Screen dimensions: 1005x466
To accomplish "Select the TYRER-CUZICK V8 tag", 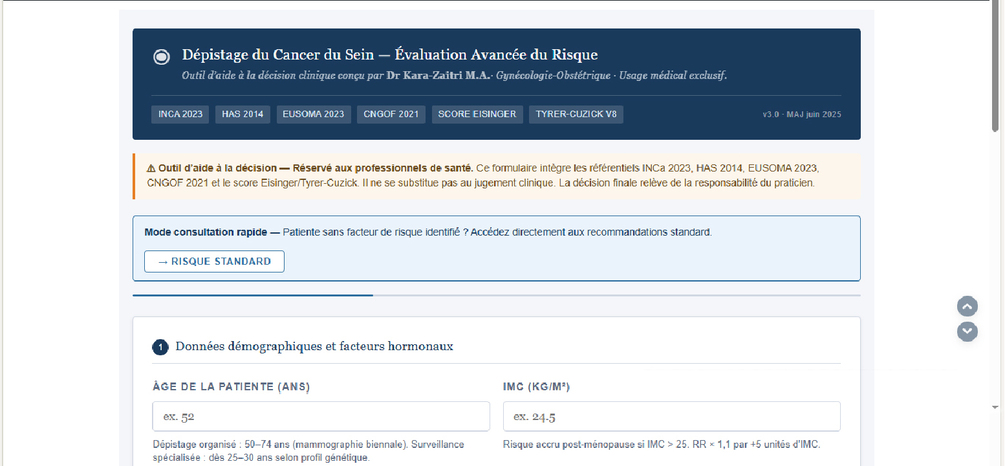I will coord(576,115).
